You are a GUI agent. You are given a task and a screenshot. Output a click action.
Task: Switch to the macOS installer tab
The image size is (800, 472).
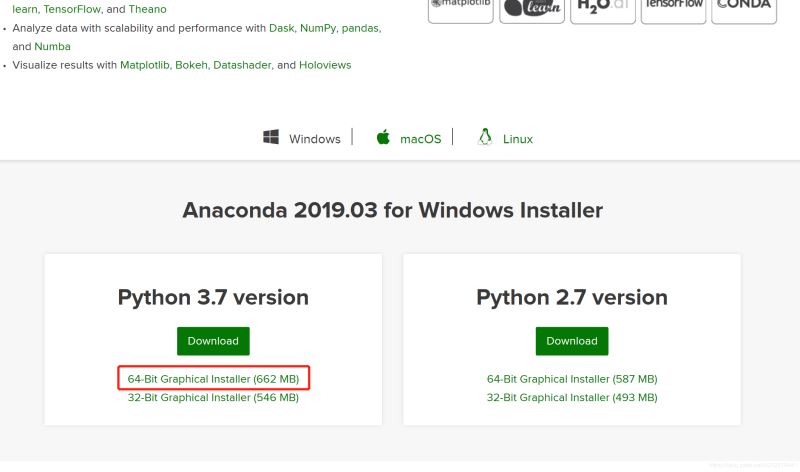click(x=420, y=139)
